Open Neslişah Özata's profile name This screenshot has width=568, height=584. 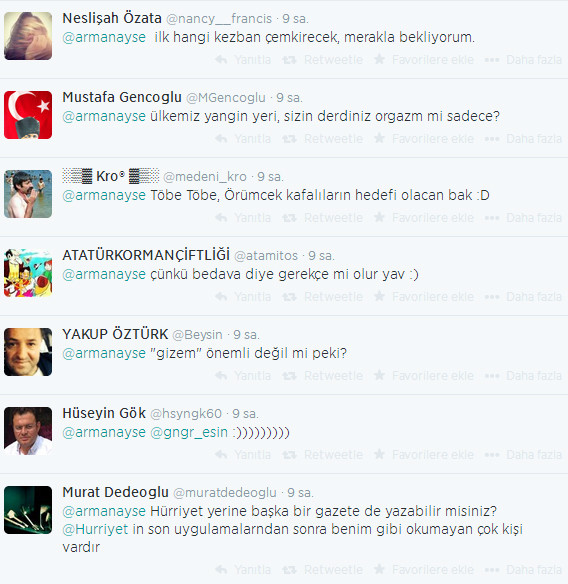click(x=112, y=18)
